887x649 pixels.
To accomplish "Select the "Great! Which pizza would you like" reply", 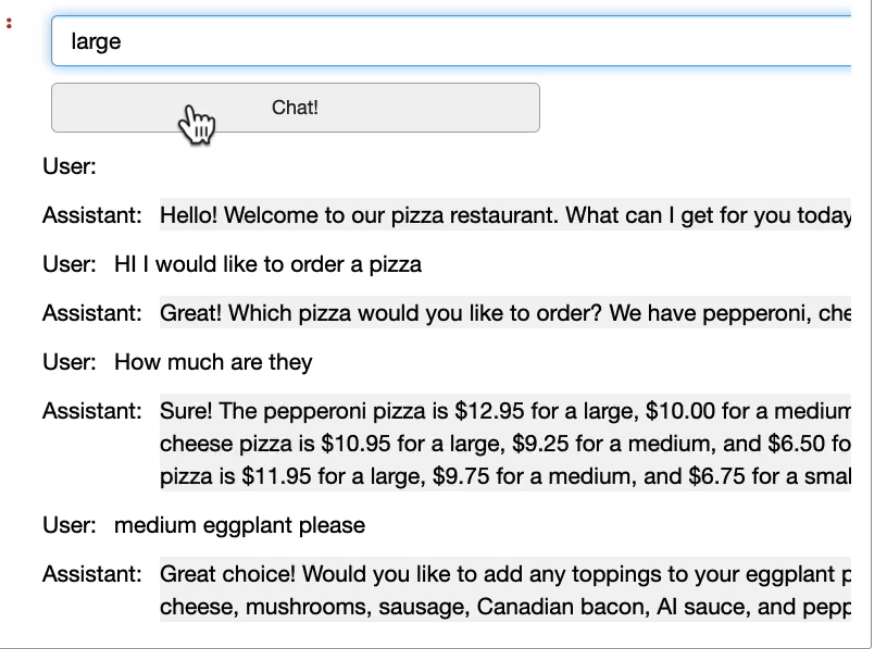I will click(x=505, y=313).
